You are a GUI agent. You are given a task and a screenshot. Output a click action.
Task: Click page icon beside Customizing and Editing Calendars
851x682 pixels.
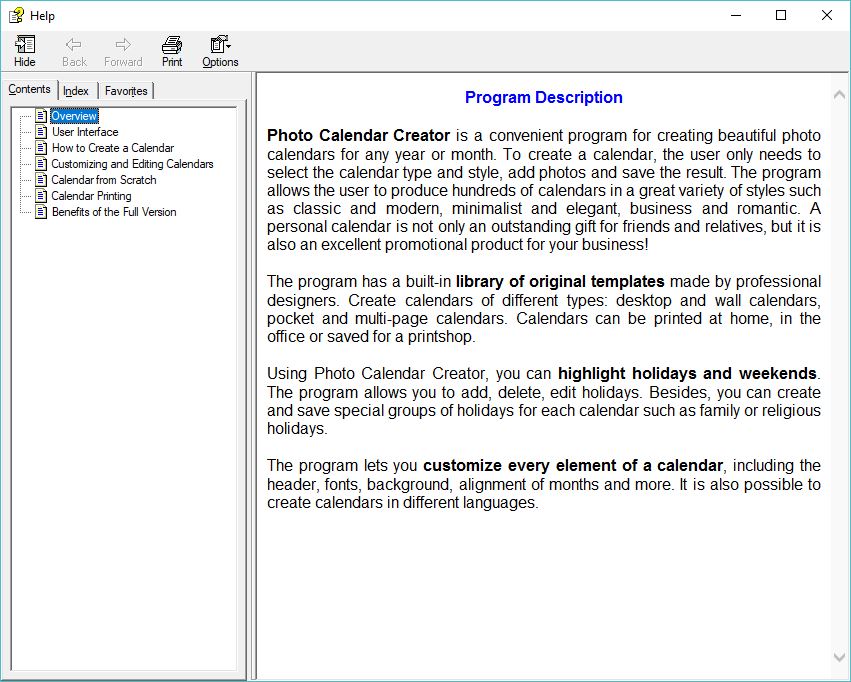(41, 164)
